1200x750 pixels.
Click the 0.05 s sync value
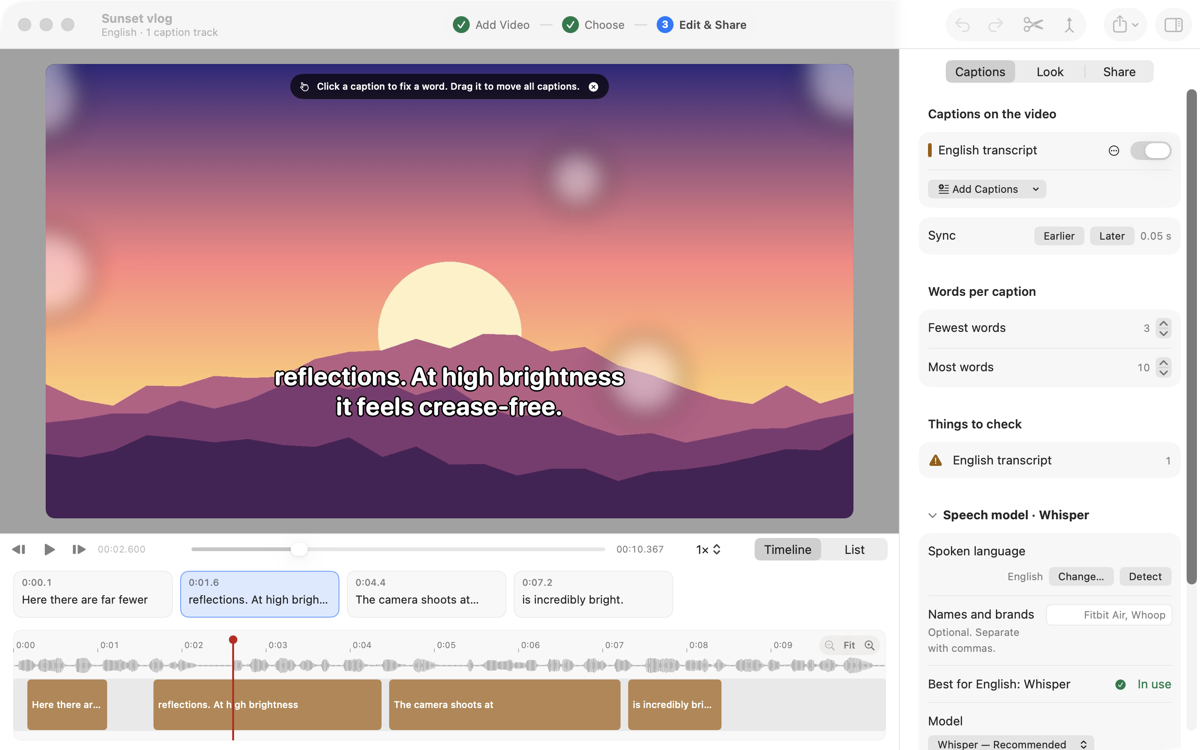coord(1156,236)
